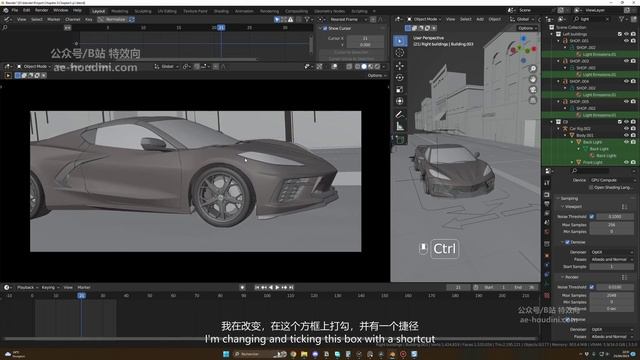The width and height of the screenshot is (640, 360).
Task: Open the File menu
Action: coord(15,10)
